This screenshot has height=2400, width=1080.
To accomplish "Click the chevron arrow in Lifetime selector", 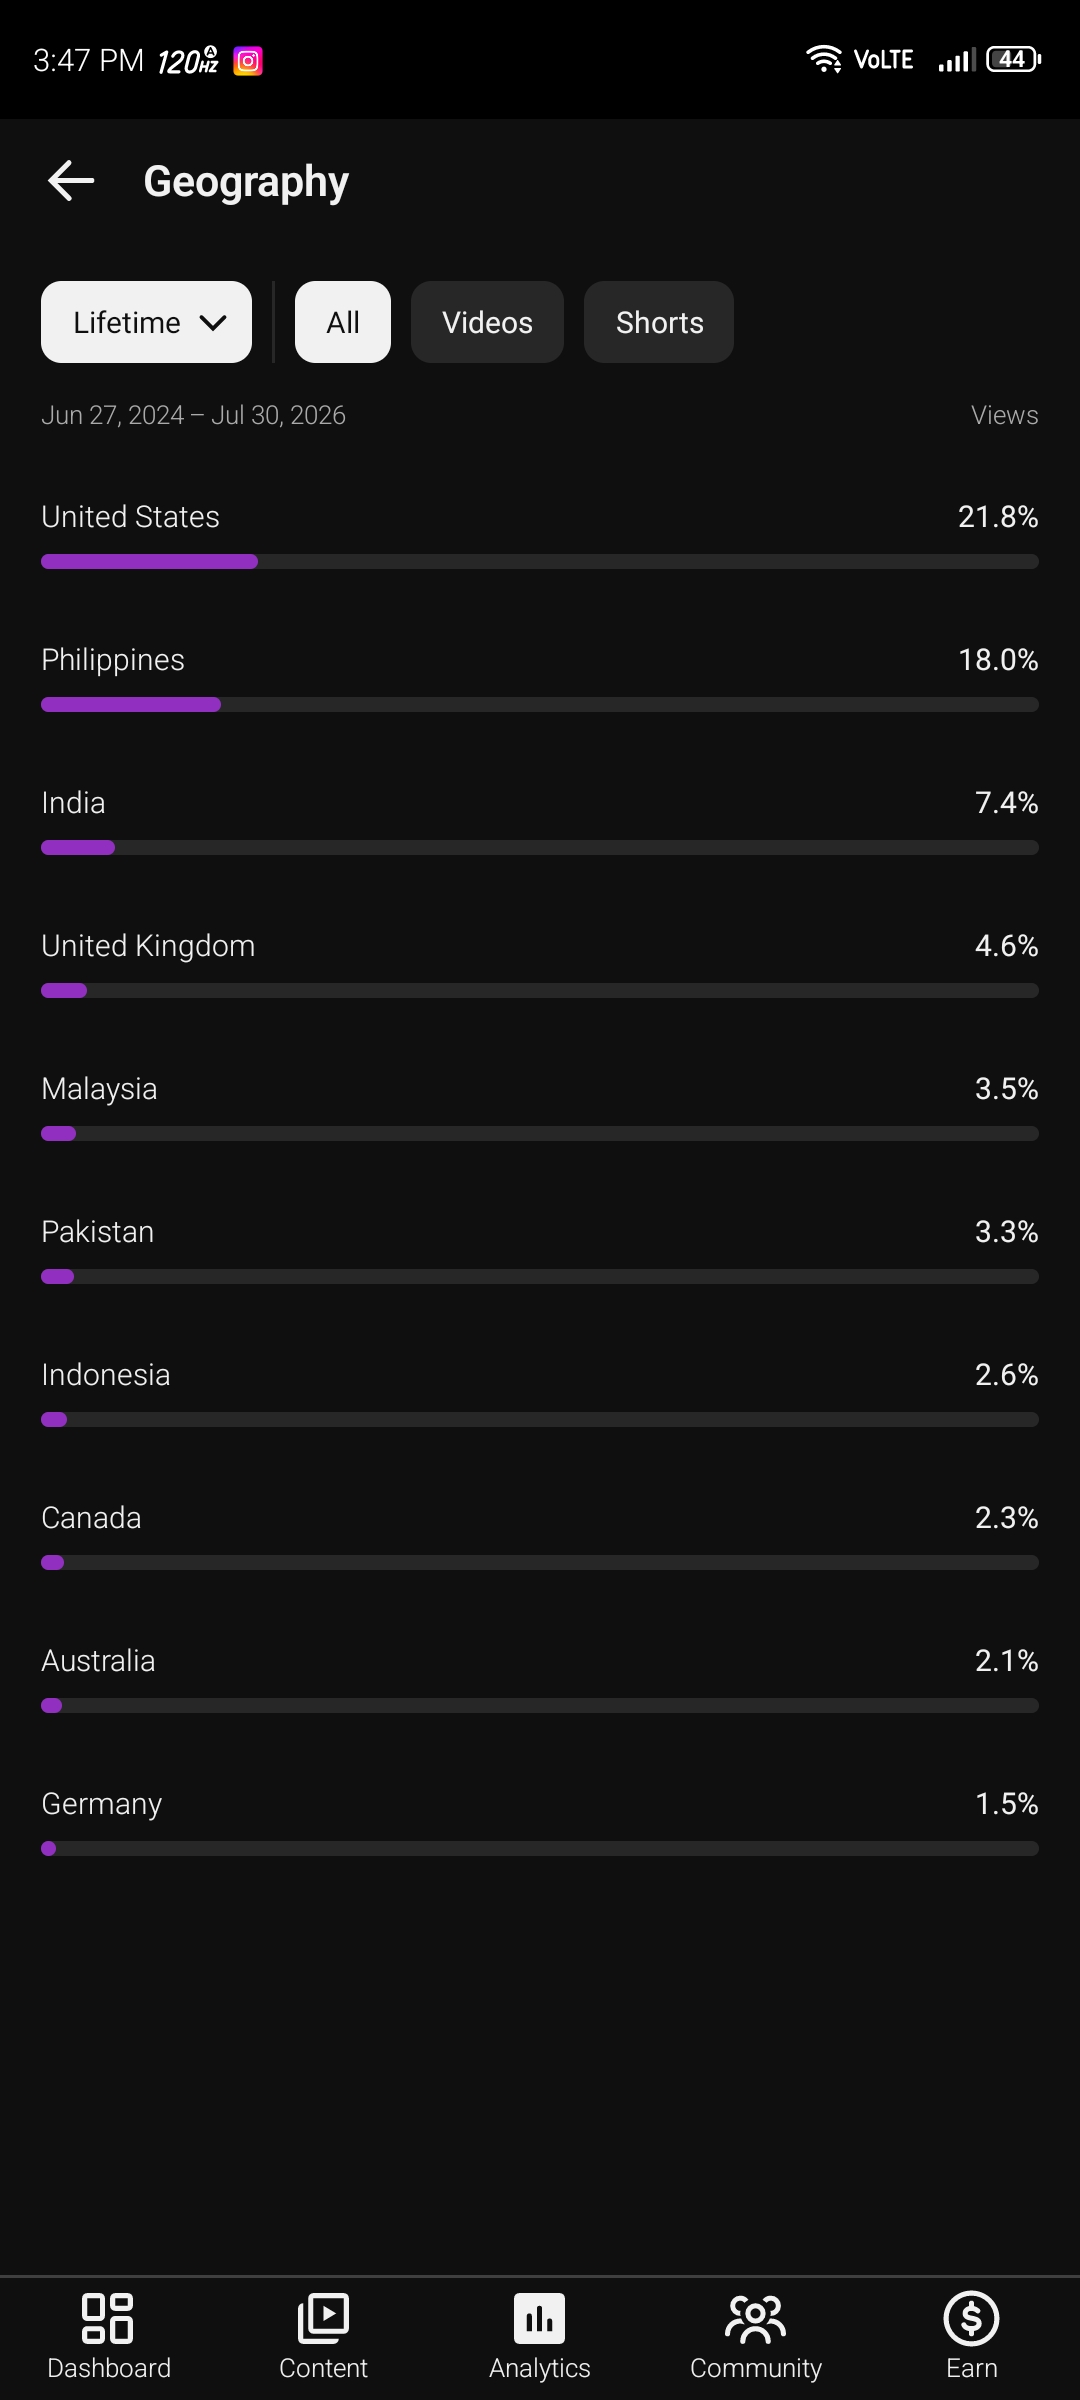I will [x=213, y=323].
